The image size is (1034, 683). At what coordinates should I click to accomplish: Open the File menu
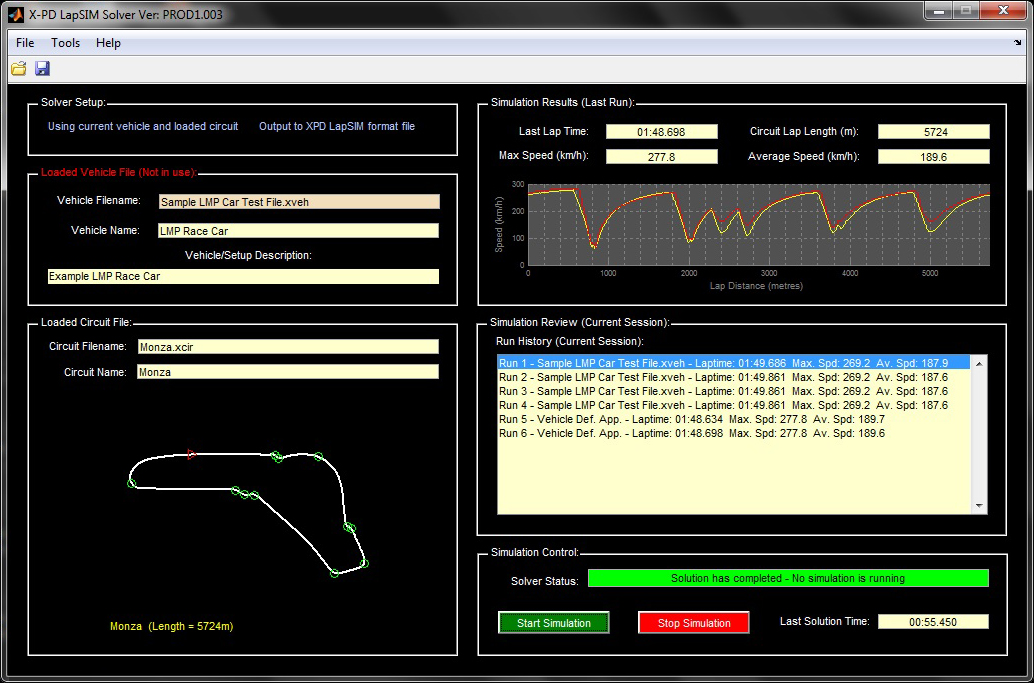pyautogui.click(x=25, y=43)
